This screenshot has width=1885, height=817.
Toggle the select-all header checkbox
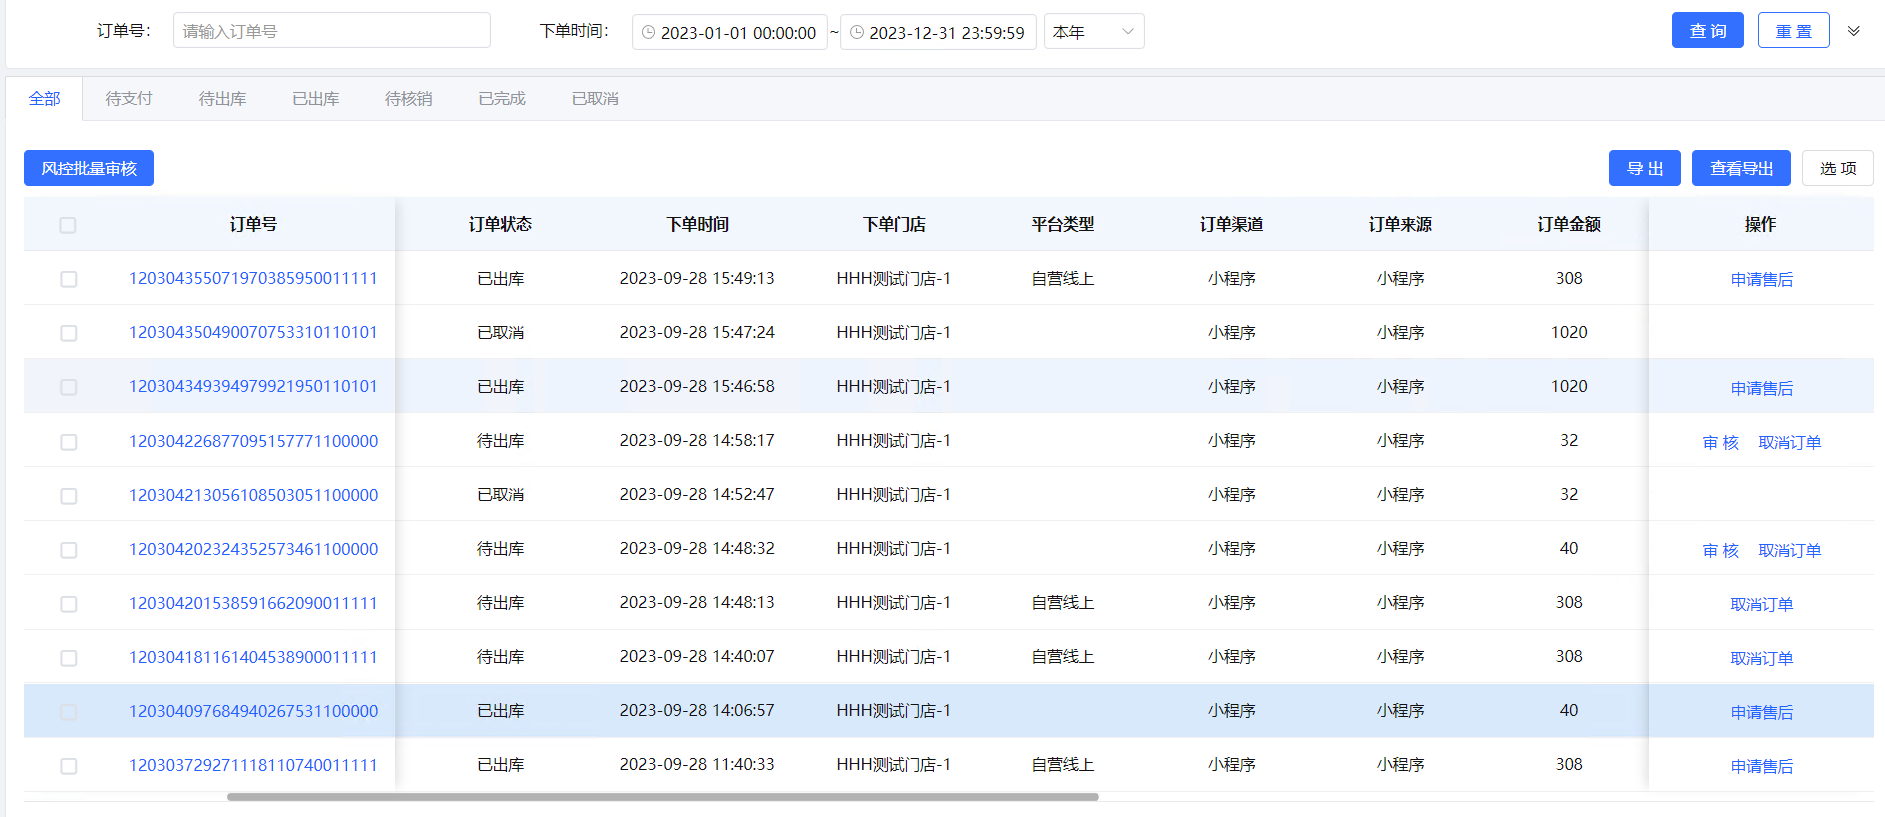click(x=68, y=225)
